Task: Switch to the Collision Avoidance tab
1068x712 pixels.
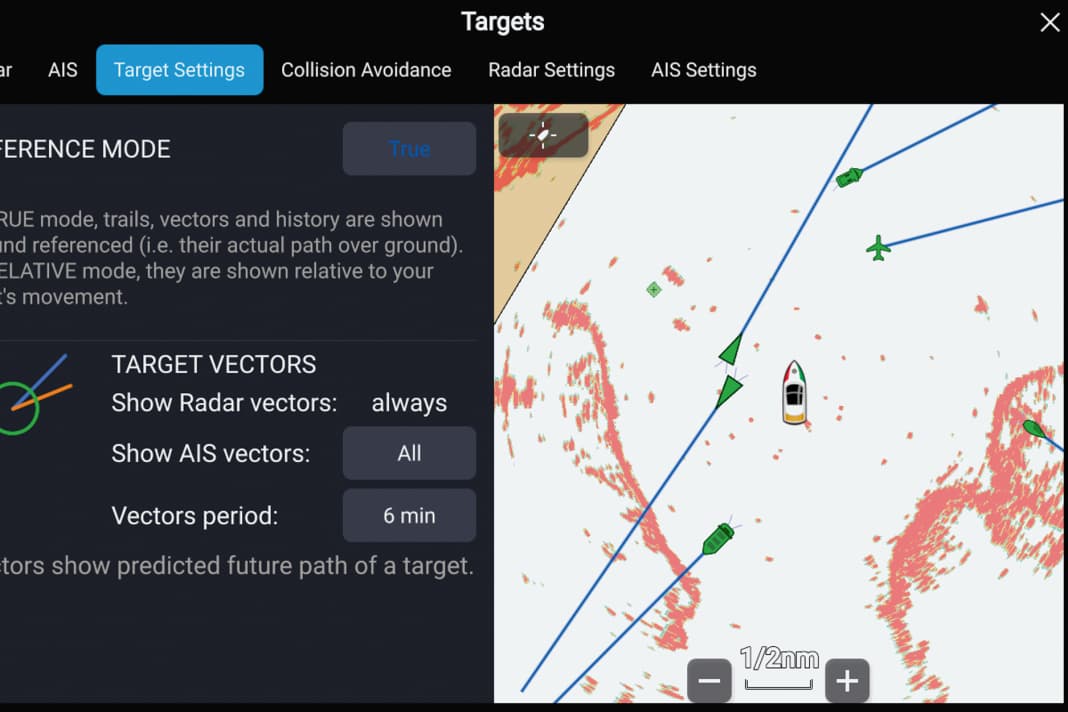Action: (x=366, y=70)
